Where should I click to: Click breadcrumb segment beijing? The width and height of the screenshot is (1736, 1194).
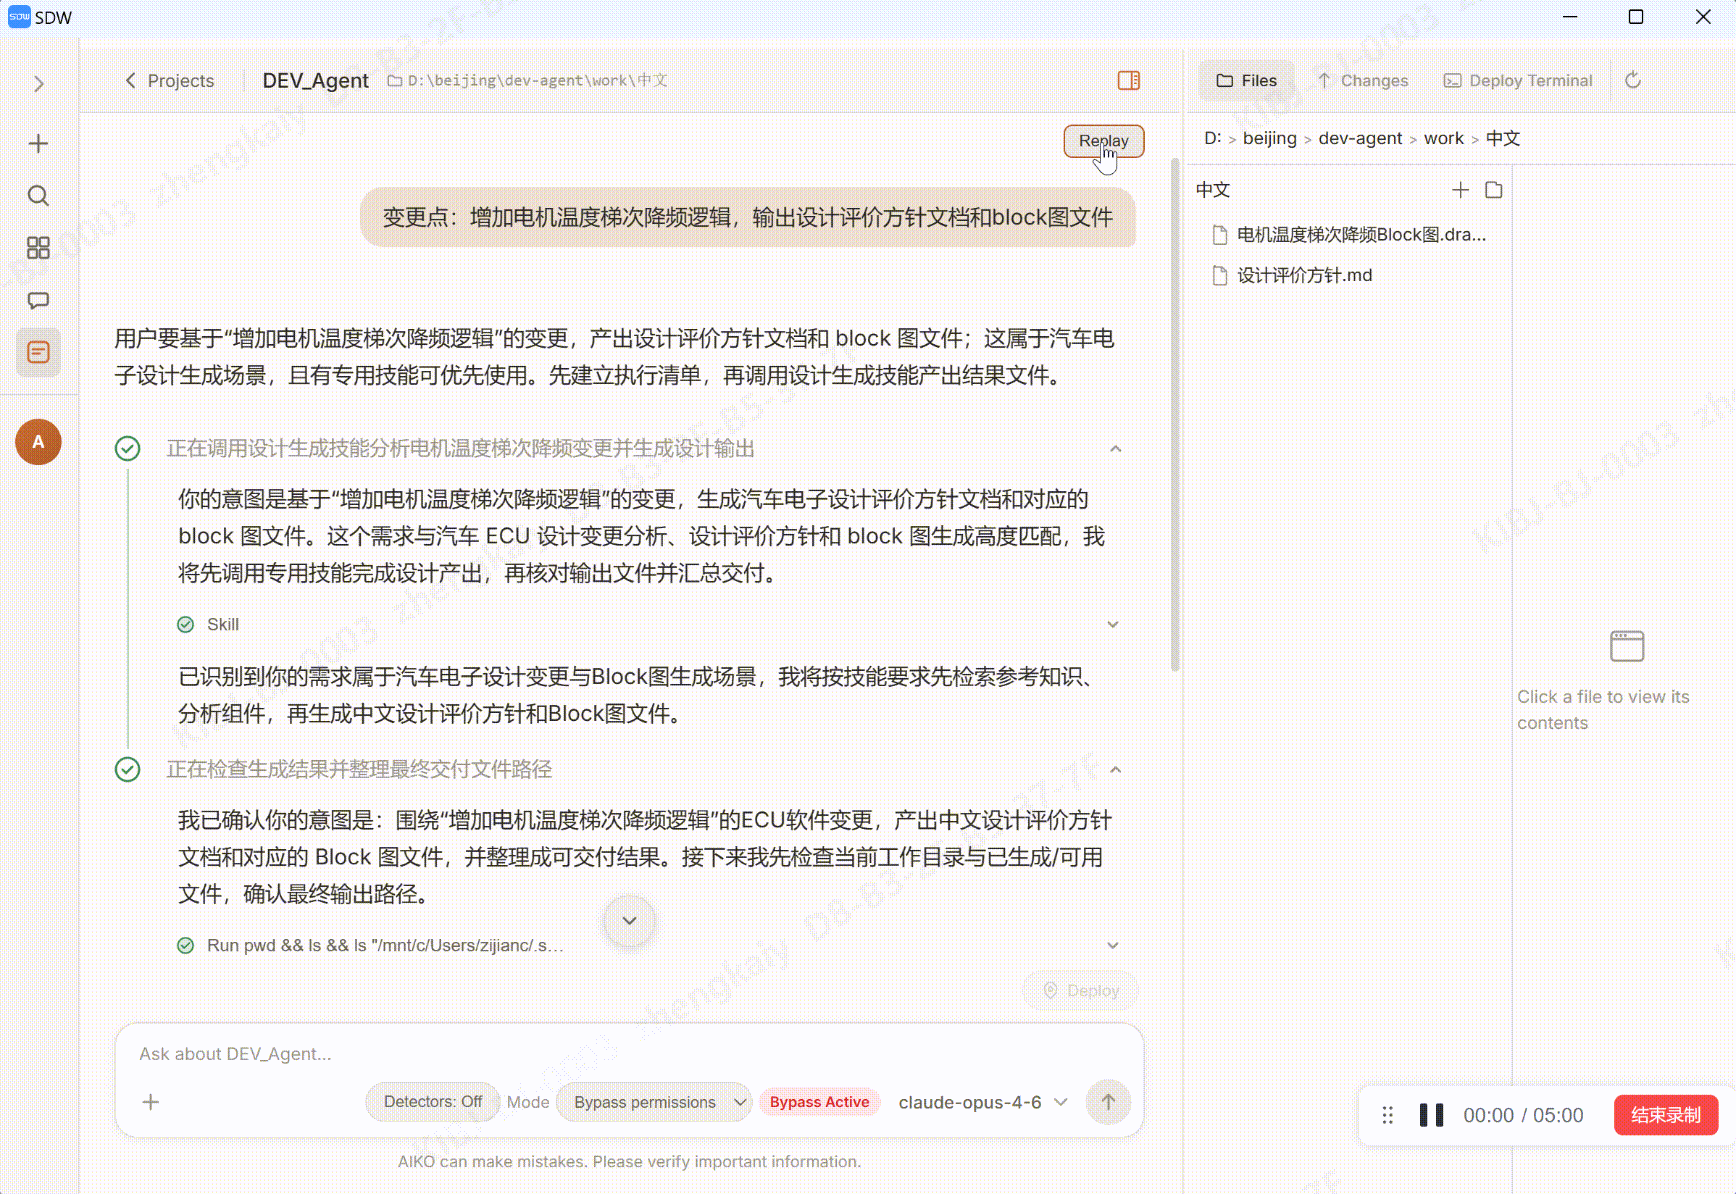click(x=1269, y=139)
